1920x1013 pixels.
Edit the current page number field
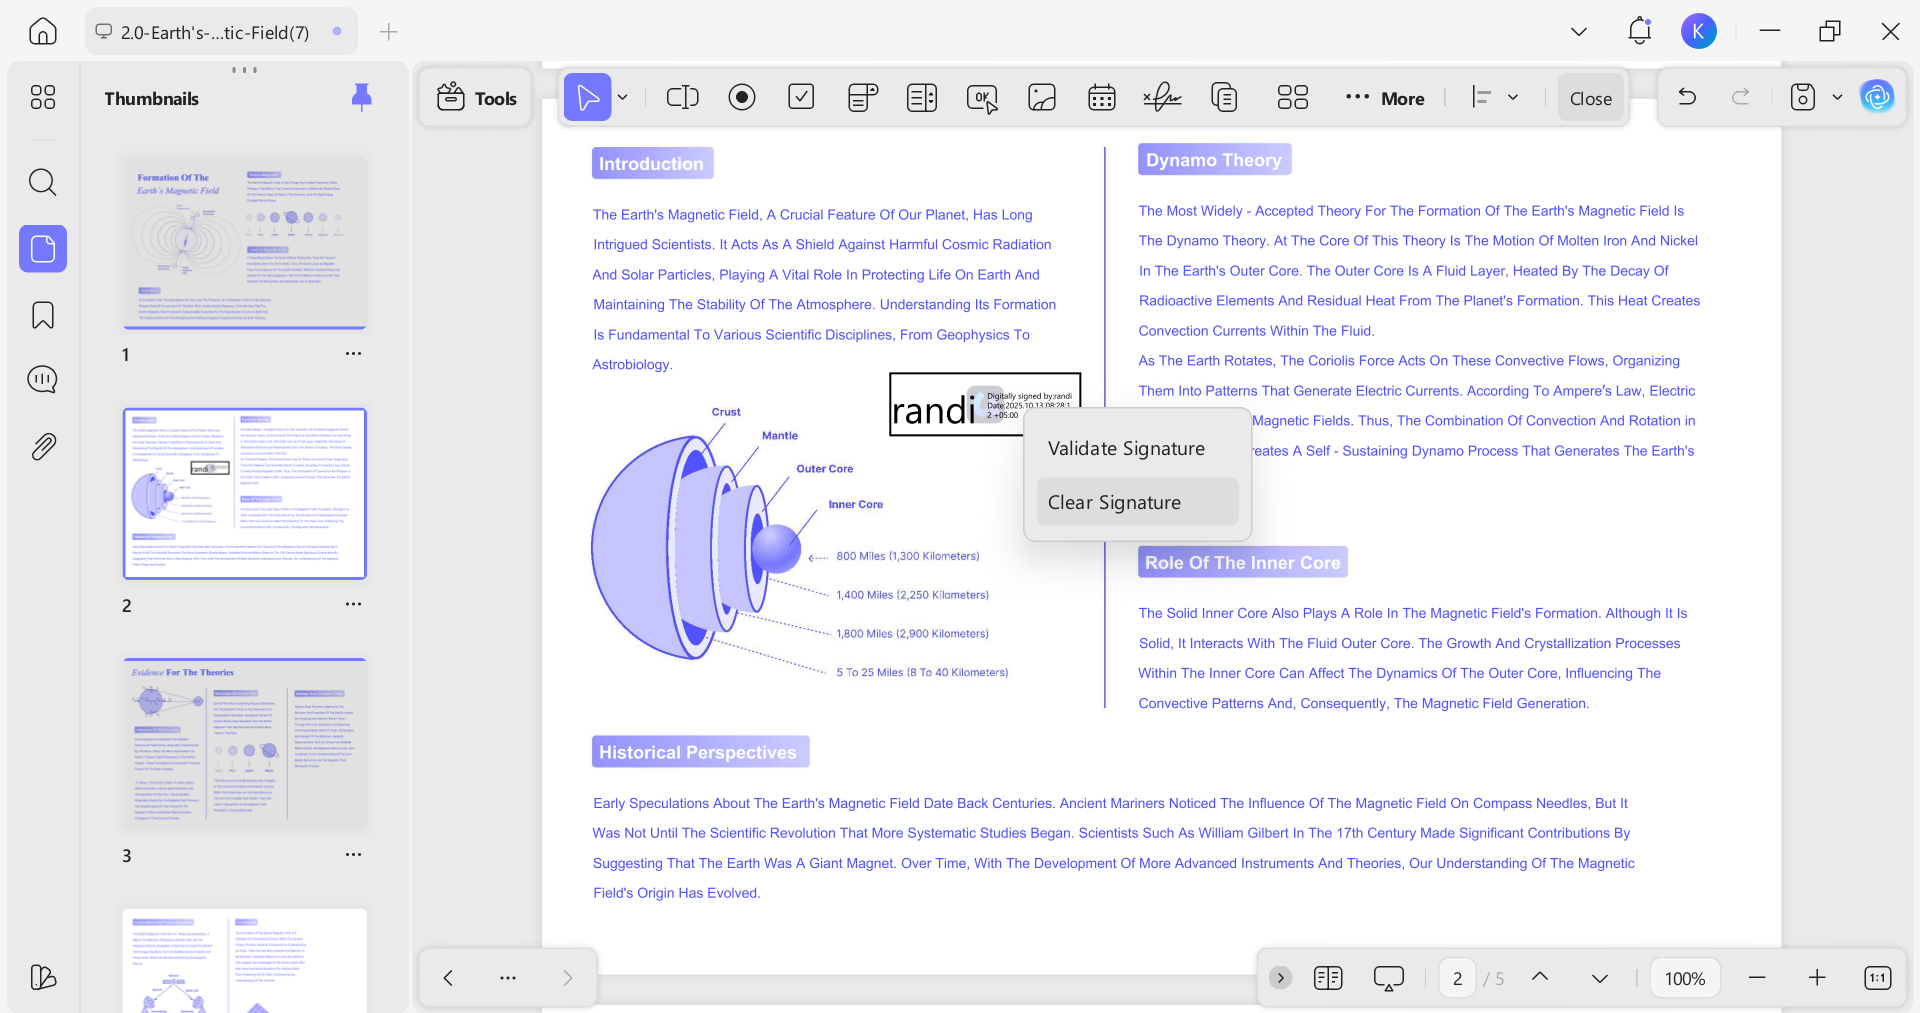click(x=1457, y=978)
